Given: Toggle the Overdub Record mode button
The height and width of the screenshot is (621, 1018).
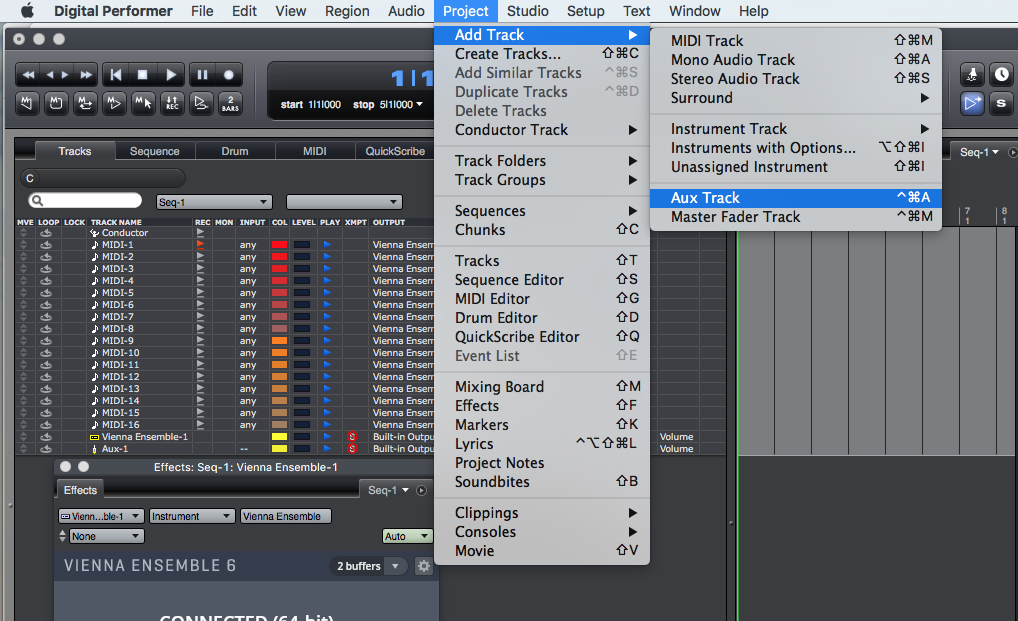Looking at the screenshot, I should 172,103.
